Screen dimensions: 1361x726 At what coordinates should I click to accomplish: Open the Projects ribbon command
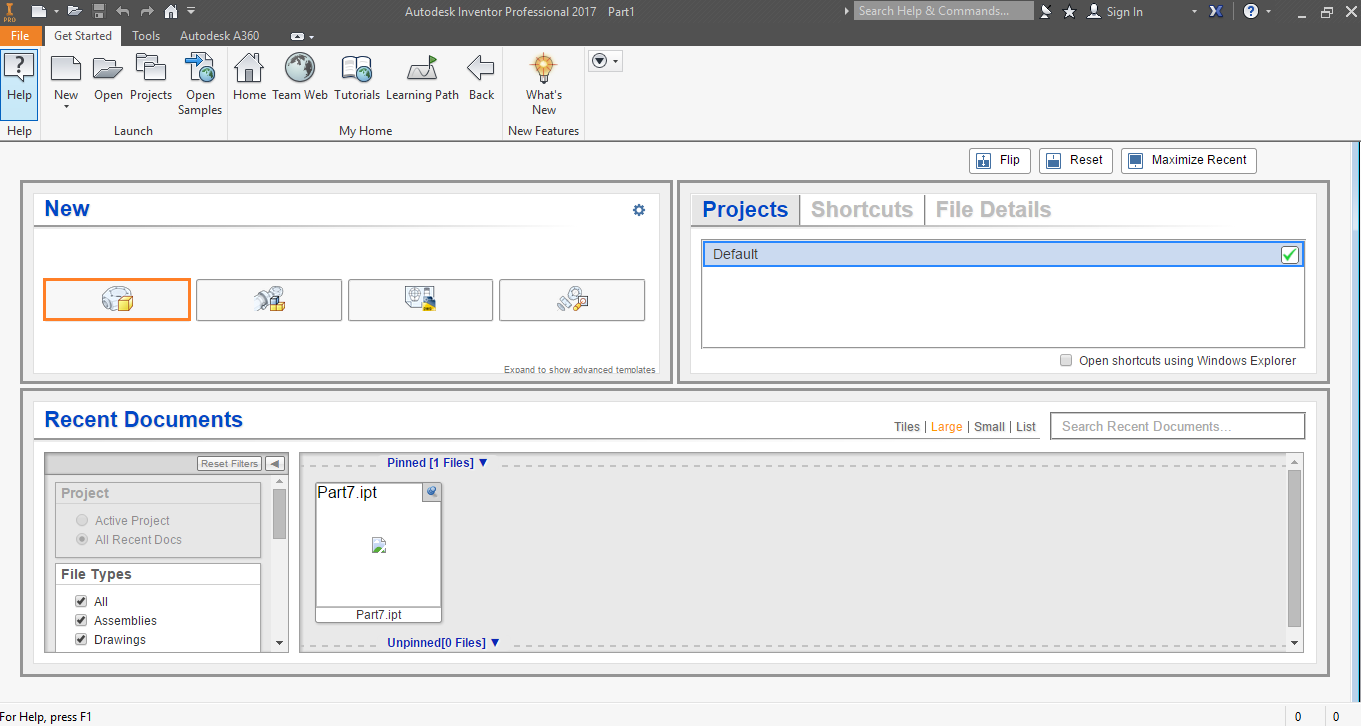click(x=151, y=78)
